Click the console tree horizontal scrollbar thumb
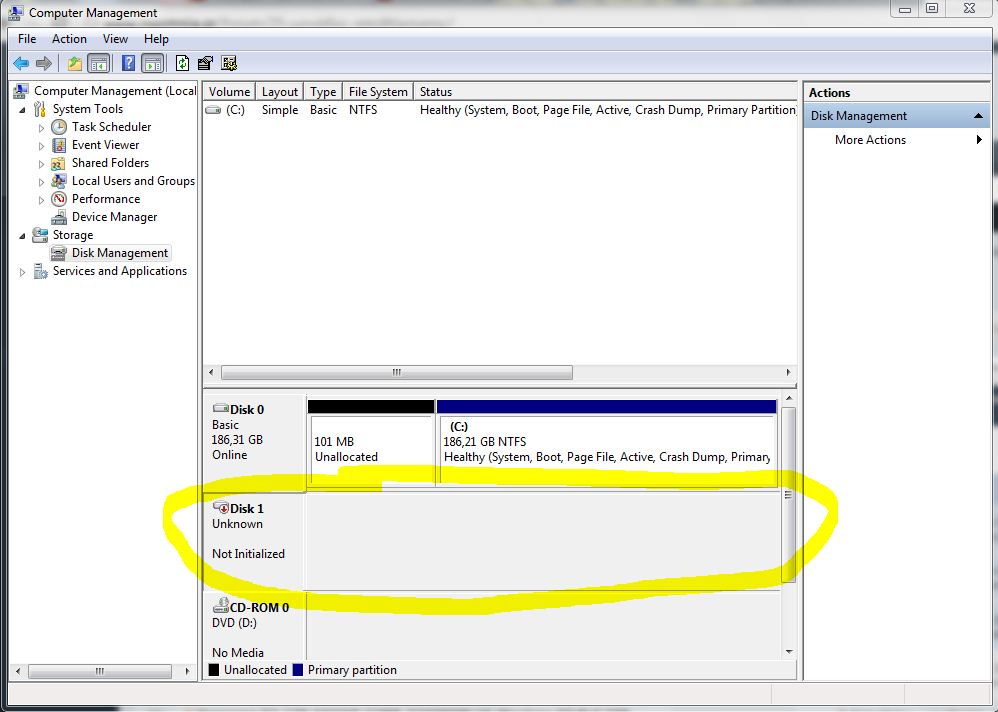The width and height of the screenshot is (998, 712). pos(100,671)
